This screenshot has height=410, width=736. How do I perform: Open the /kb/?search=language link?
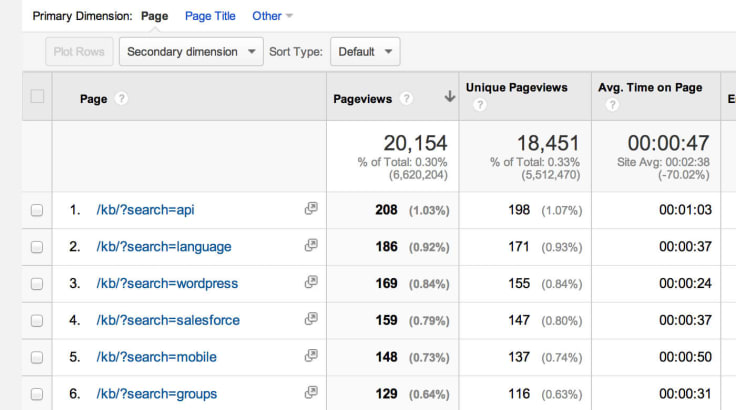[164, 247]
